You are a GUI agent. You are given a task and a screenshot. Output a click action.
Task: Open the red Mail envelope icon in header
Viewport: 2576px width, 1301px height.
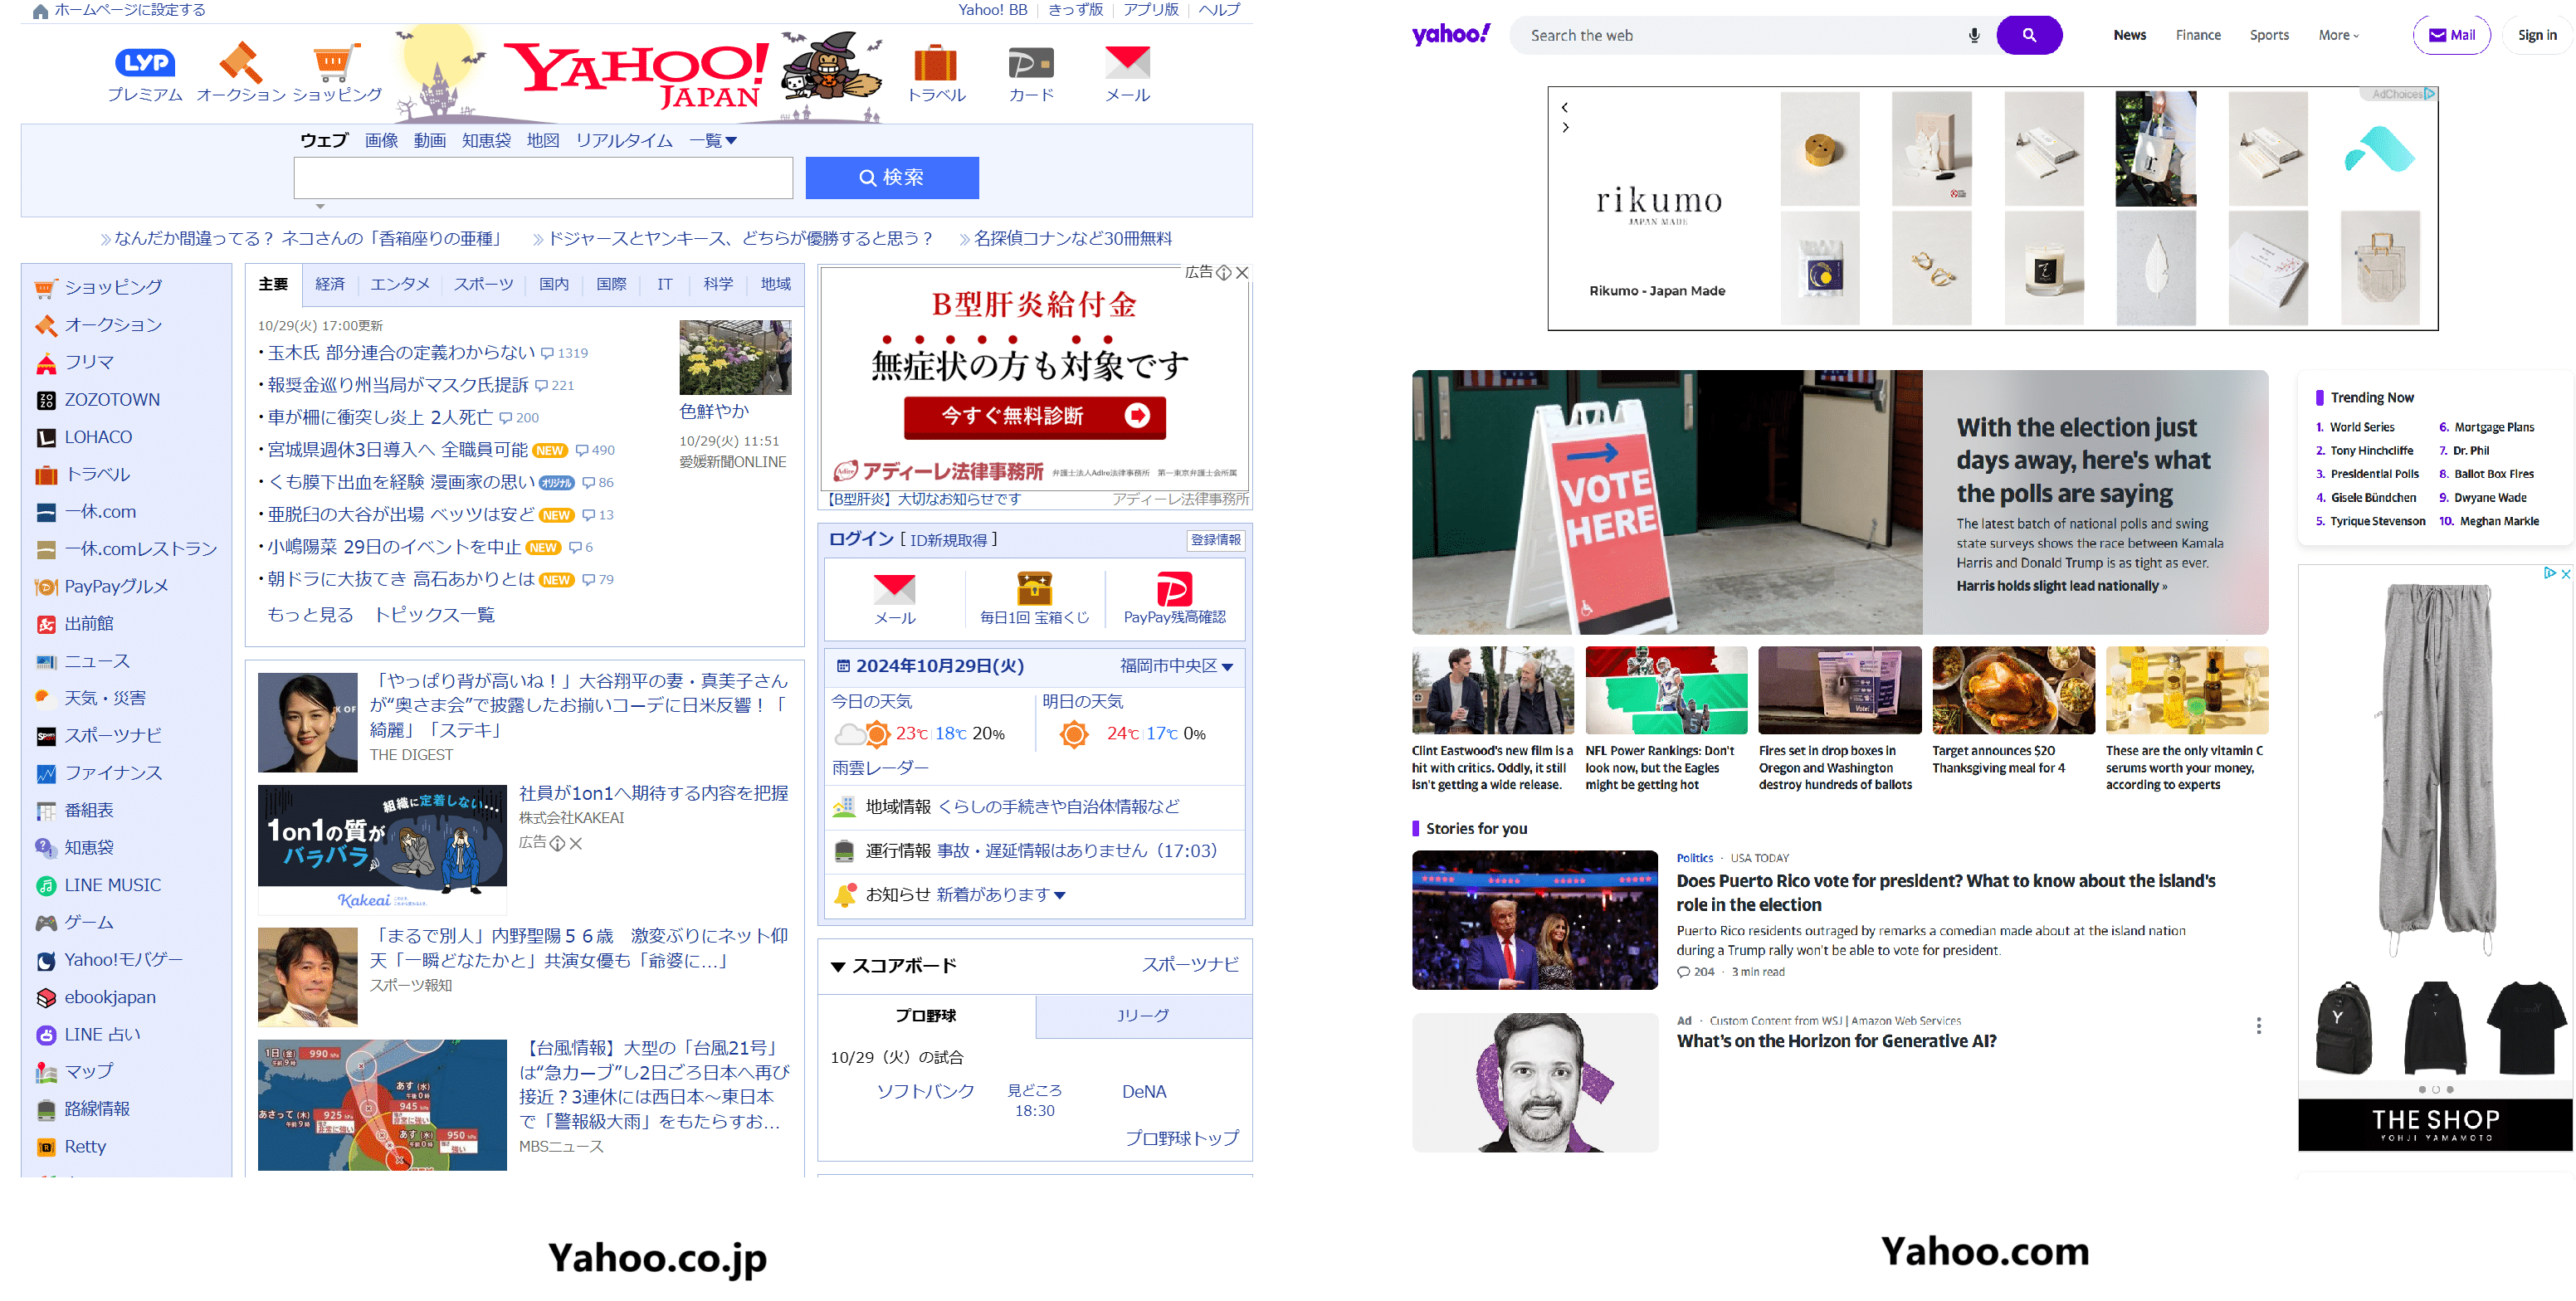point(1127,62)
